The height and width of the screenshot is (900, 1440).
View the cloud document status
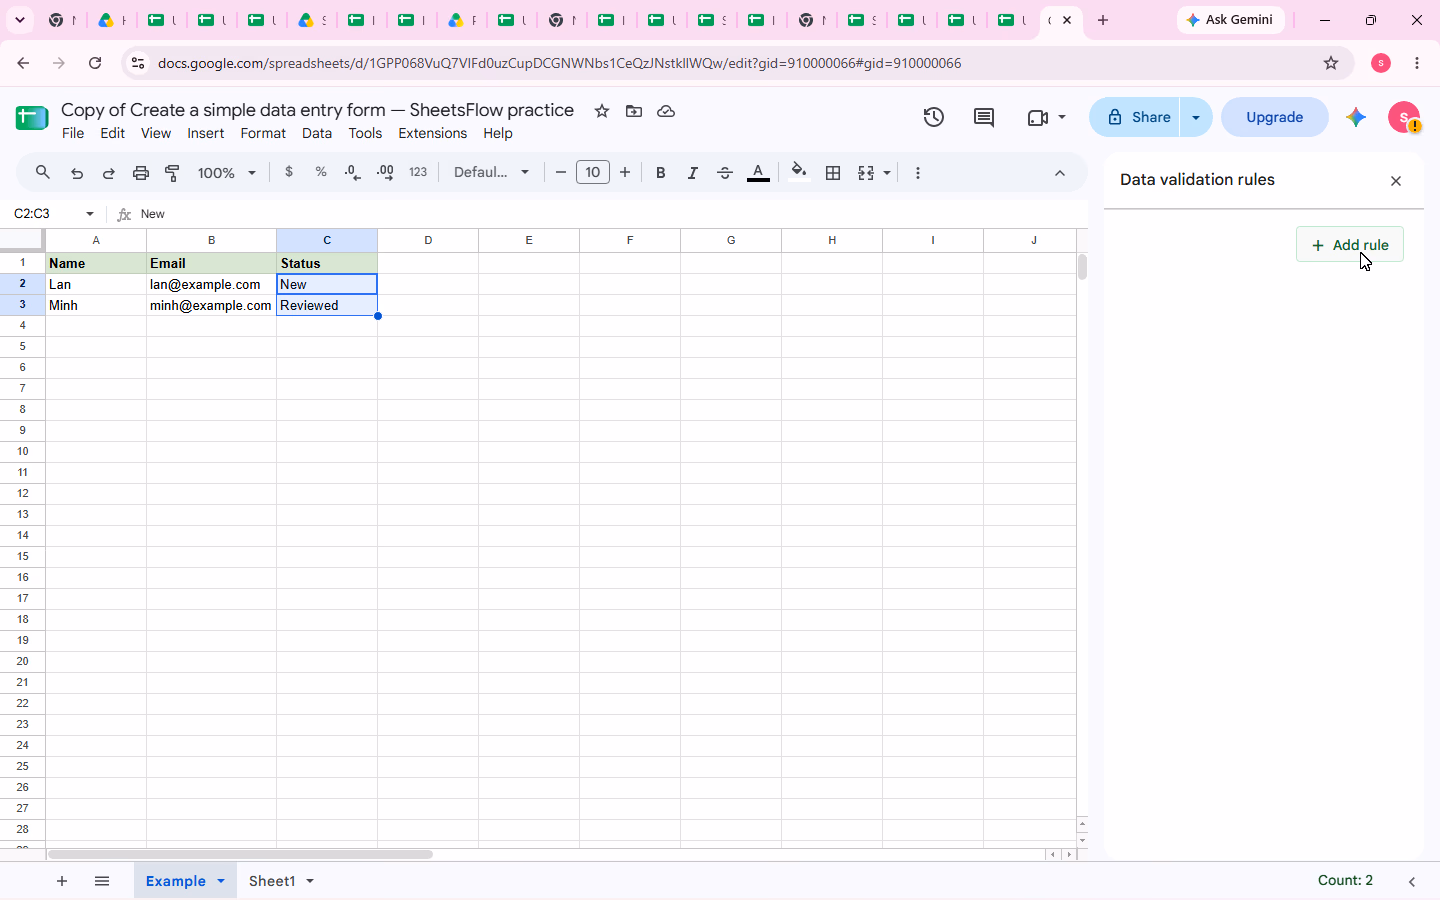tap(666, 111)
